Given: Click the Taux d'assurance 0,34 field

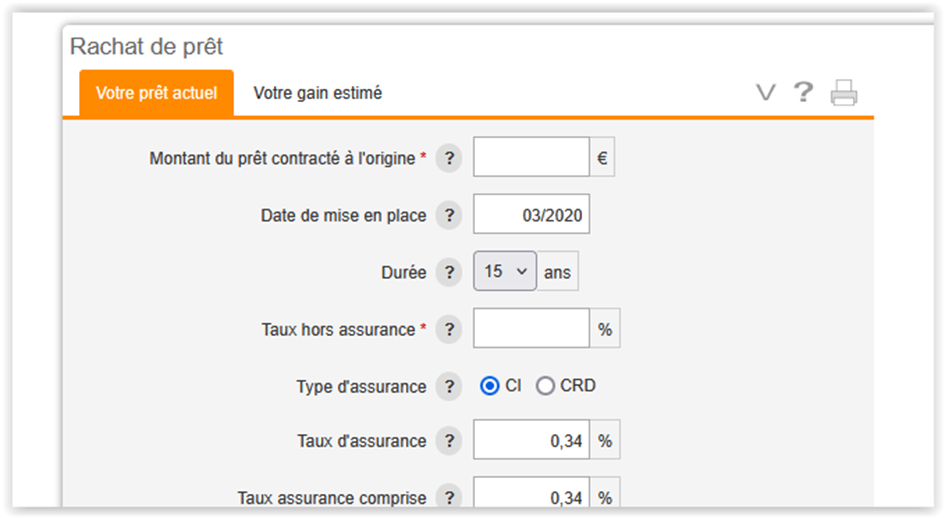Looking at the screenshot, I should pos(531,440).
